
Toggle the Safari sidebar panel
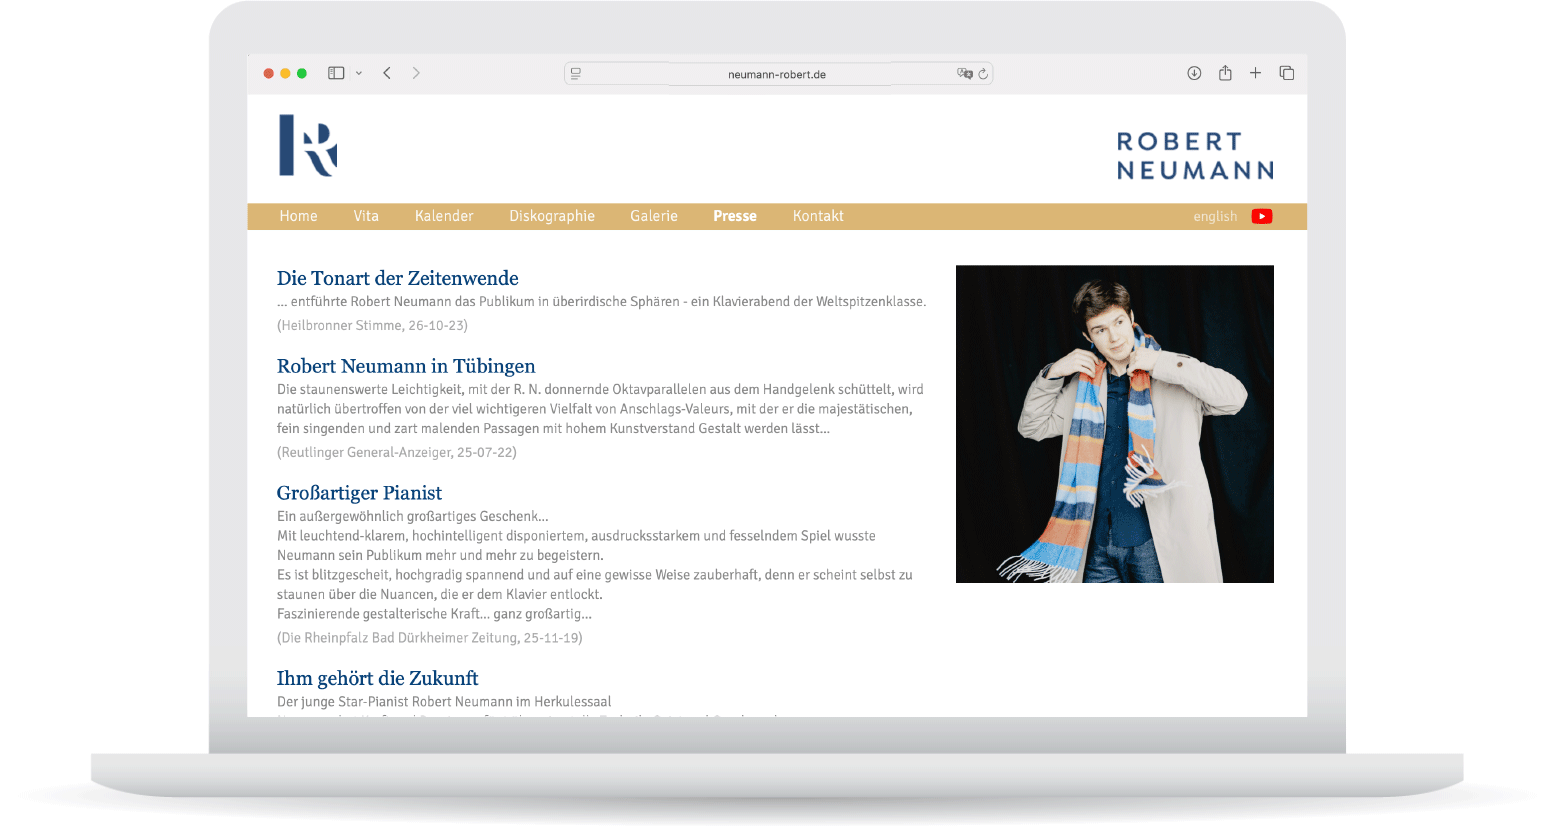click(x=336, y=73)
